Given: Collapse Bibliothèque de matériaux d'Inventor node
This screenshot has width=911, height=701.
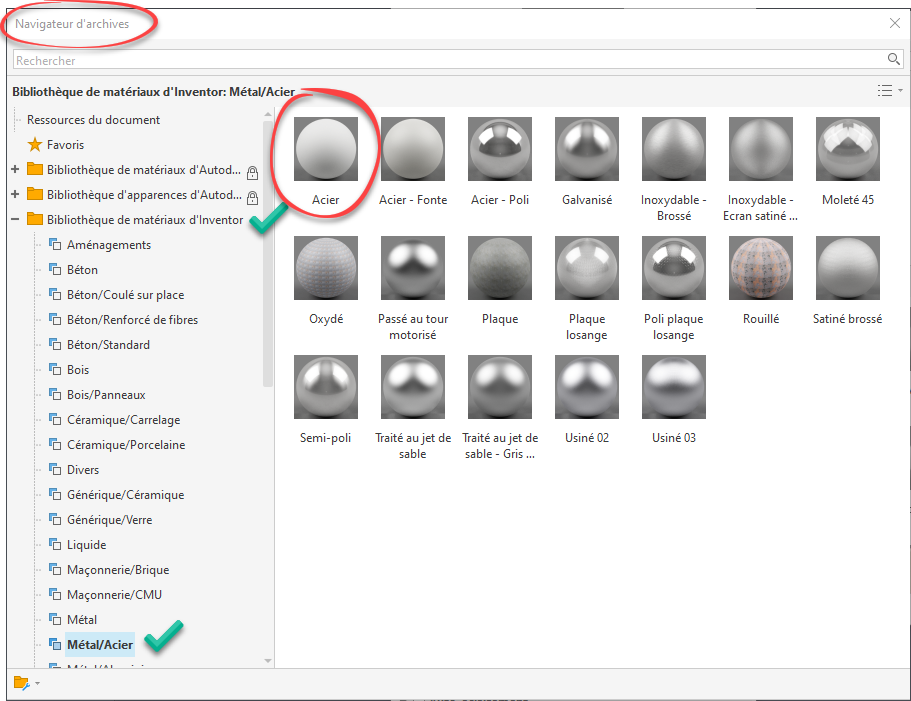Looking at the screenshot, I should 15,220.
